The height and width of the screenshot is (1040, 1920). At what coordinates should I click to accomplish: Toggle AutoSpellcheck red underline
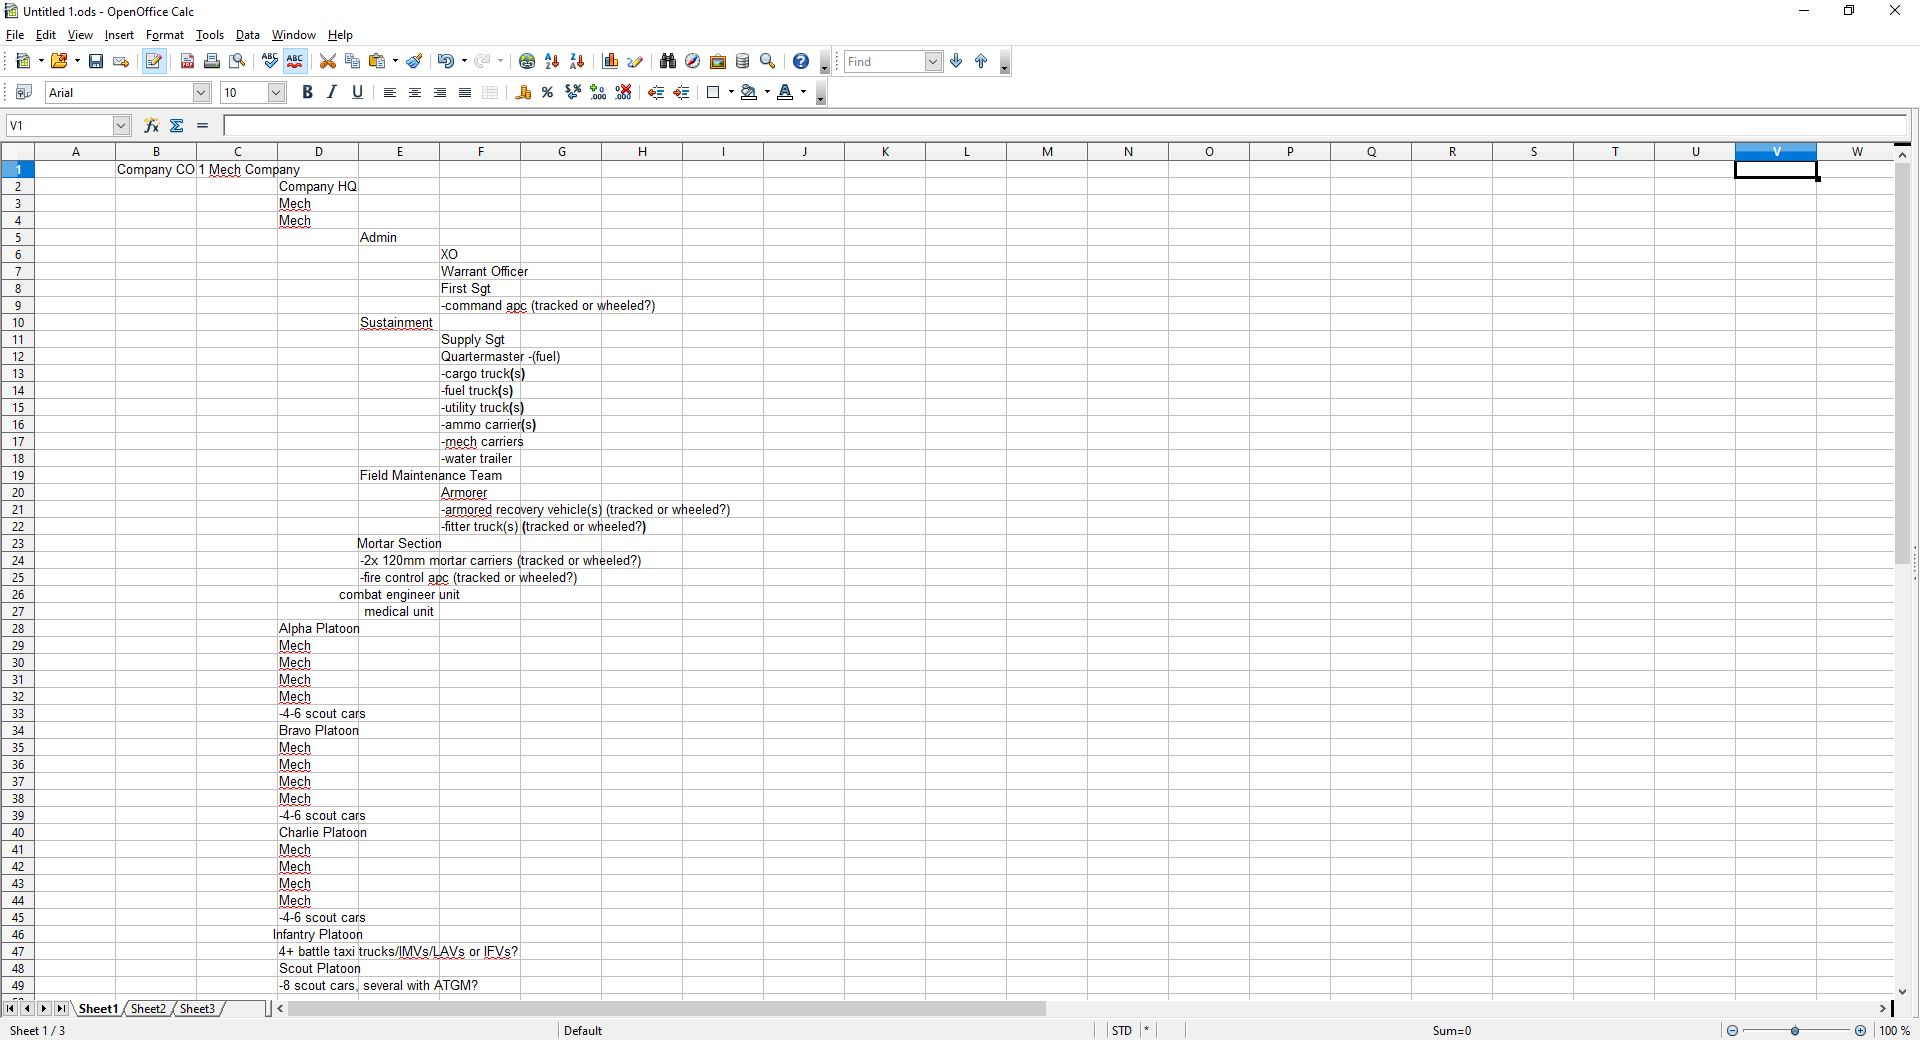[x=295, y=61]
